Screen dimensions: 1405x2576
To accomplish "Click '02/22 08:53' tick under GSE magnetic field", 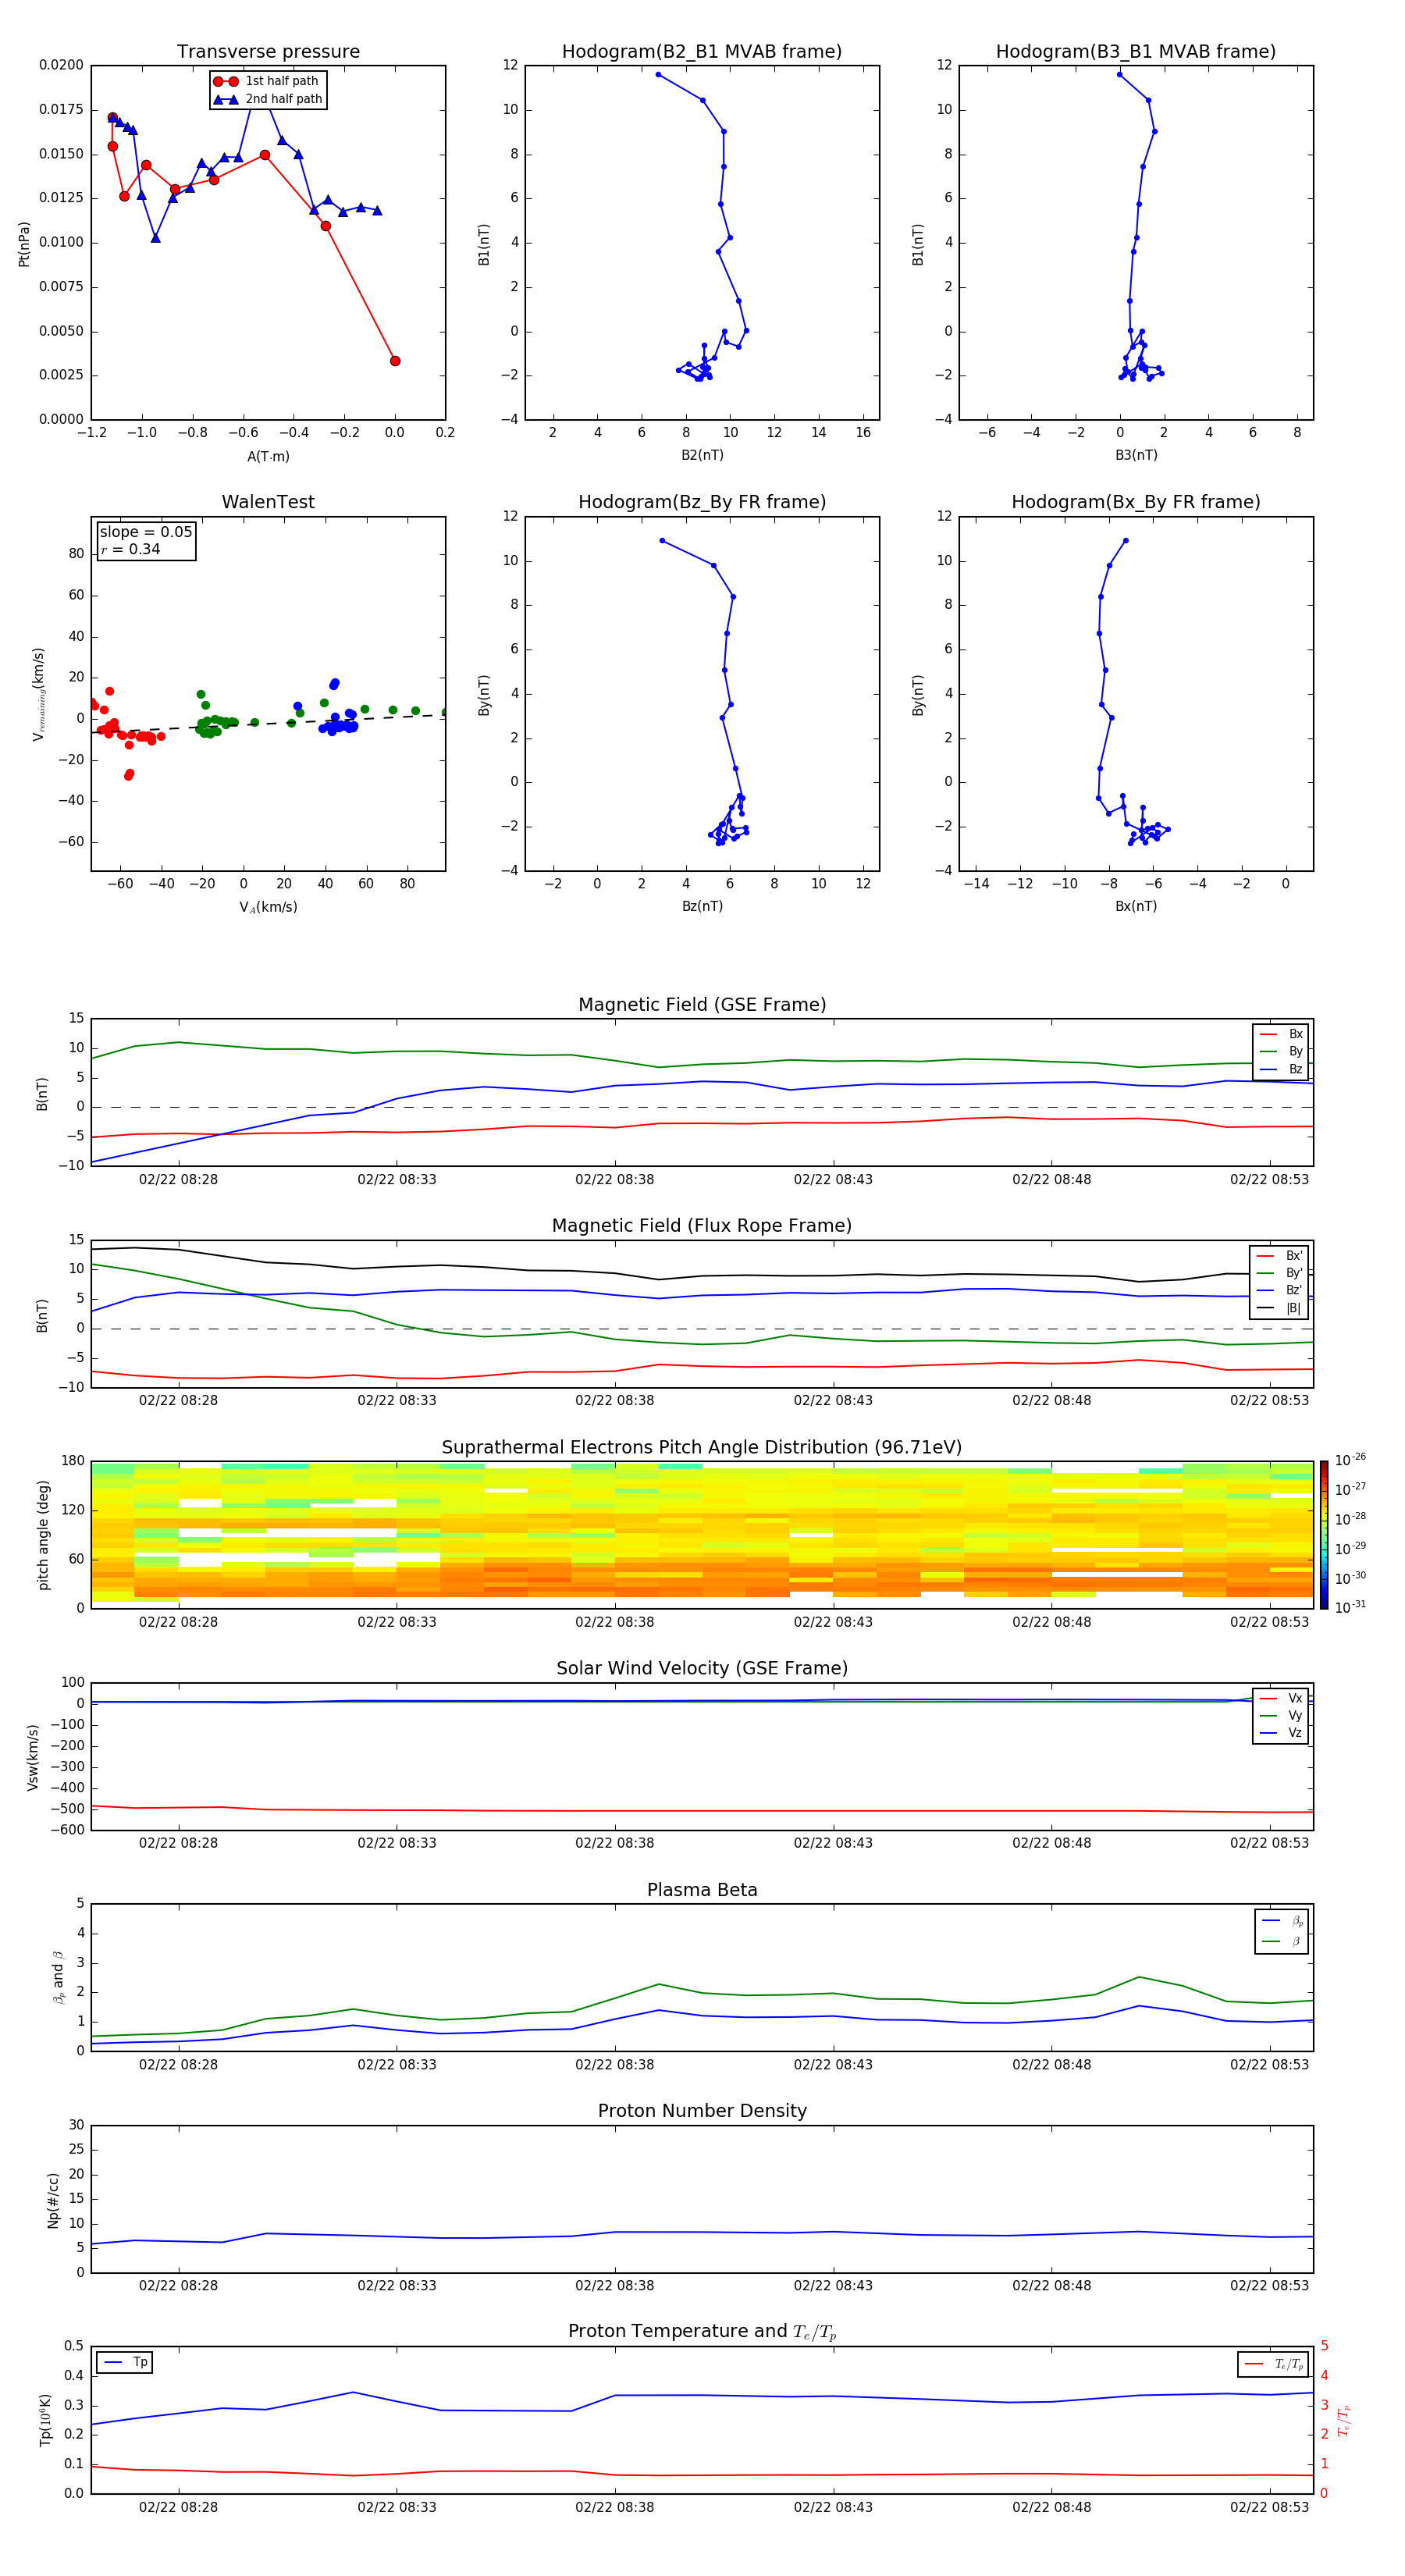I will [x=1269, y=1179].
